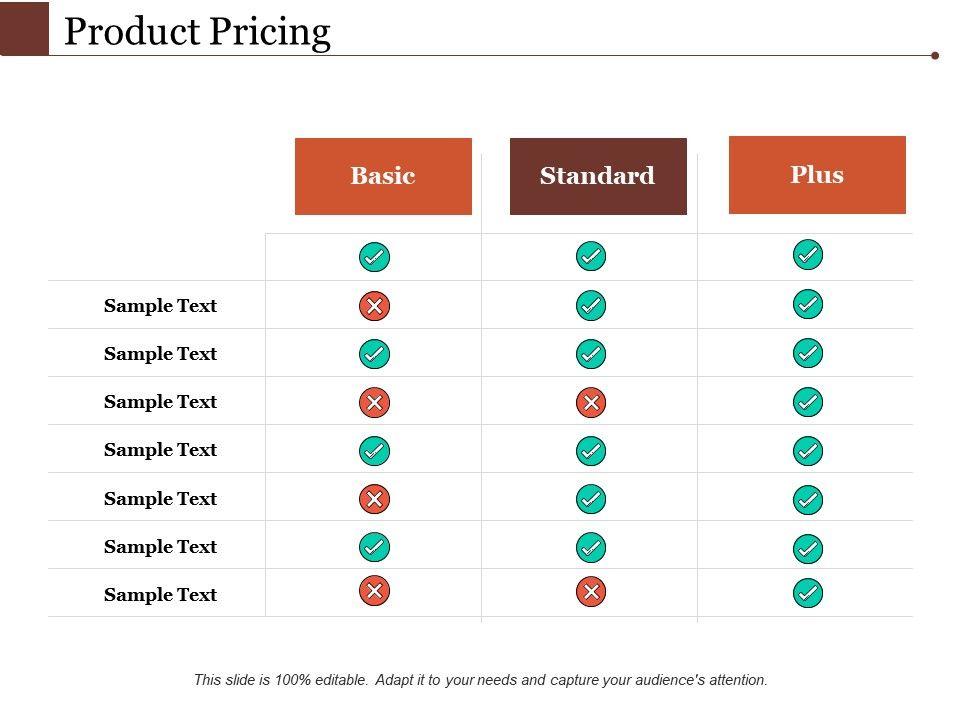
Task: Click Basic red cross in first Sample Text row
Action: coord(374,306)
